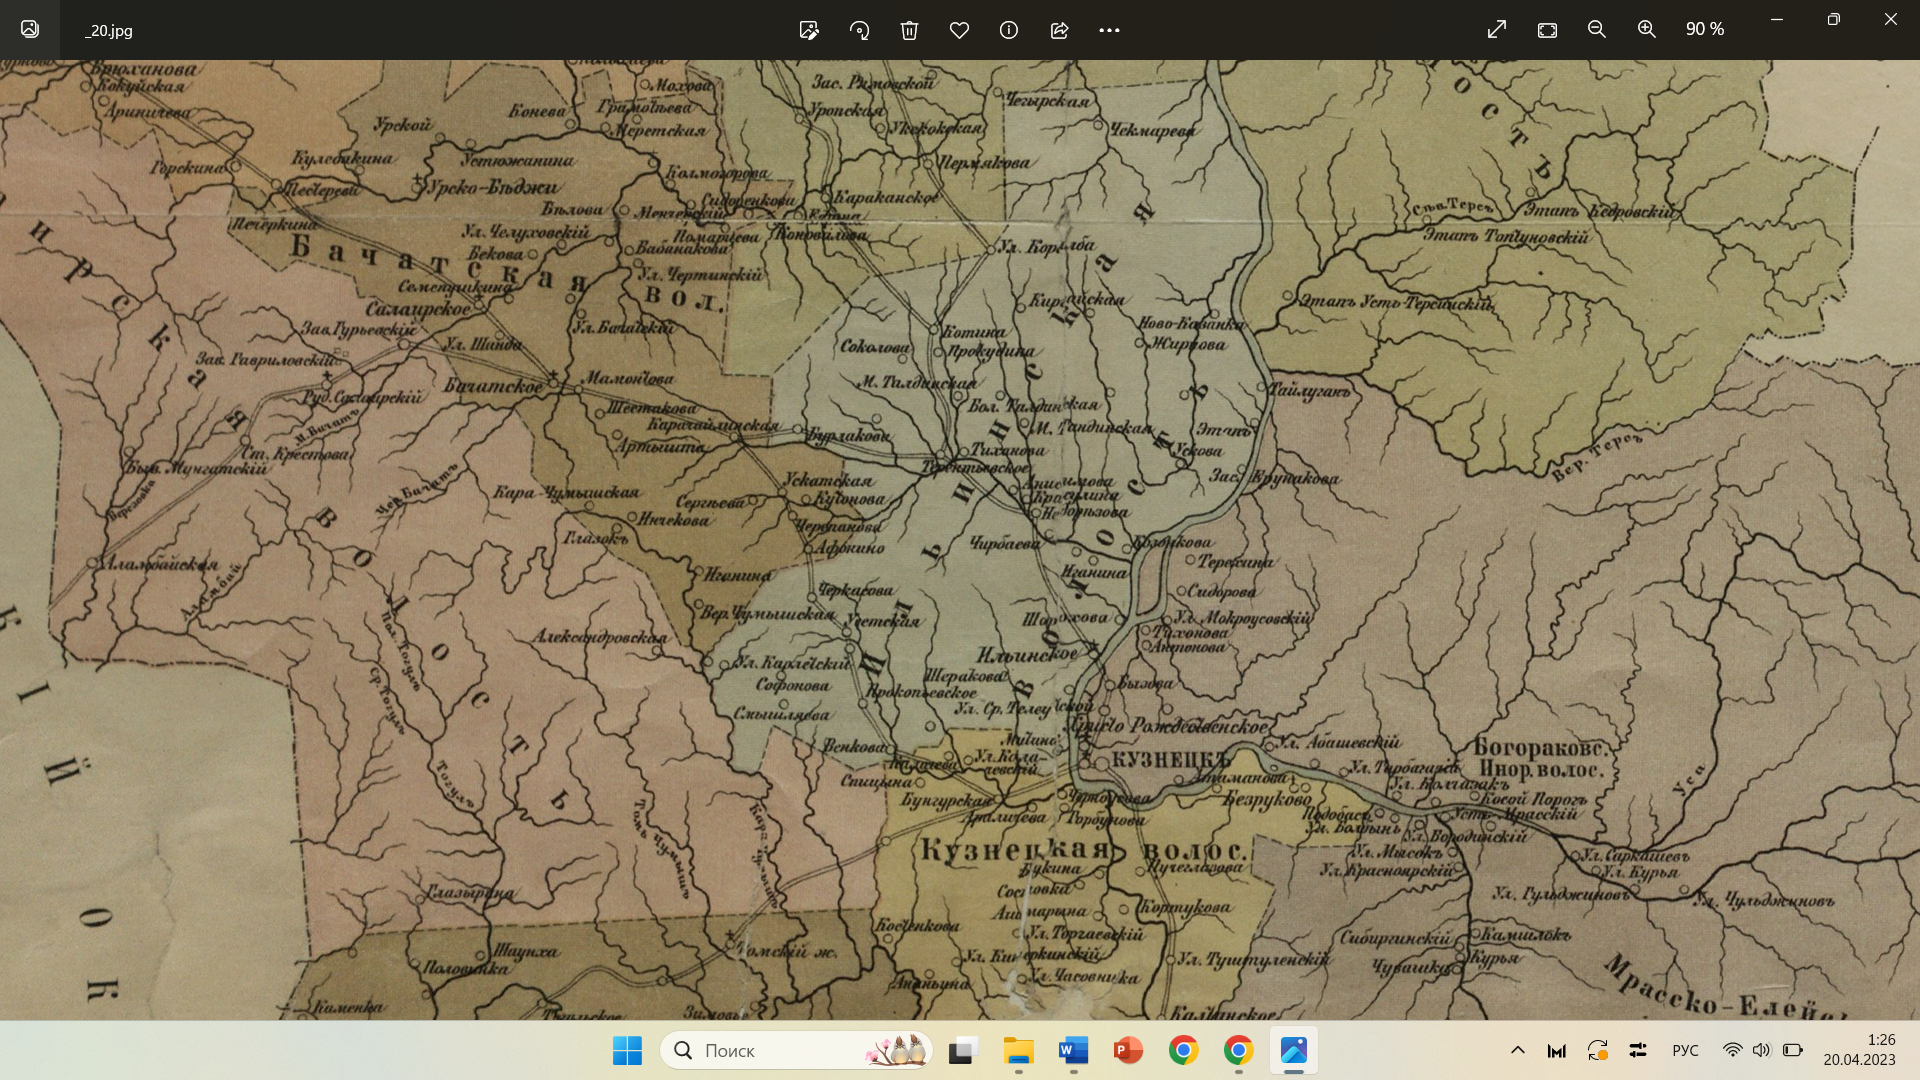Open file info panel icon
This screenshot has width=1920, height=1080.
pyautogui.click(x=1009, y=30)
